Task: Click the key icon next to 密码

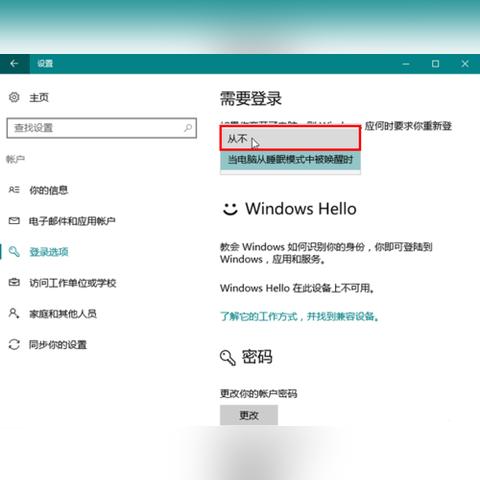Action: point(228,358)
